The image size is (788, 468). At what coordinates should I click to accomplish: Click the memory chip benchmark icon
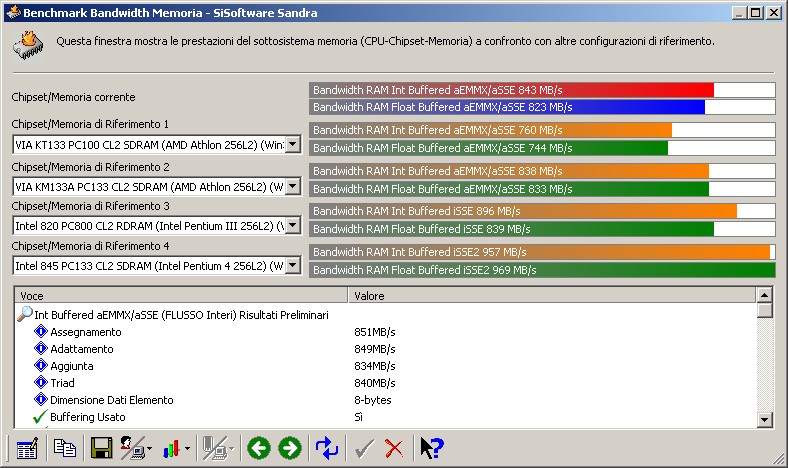point(28,45)
